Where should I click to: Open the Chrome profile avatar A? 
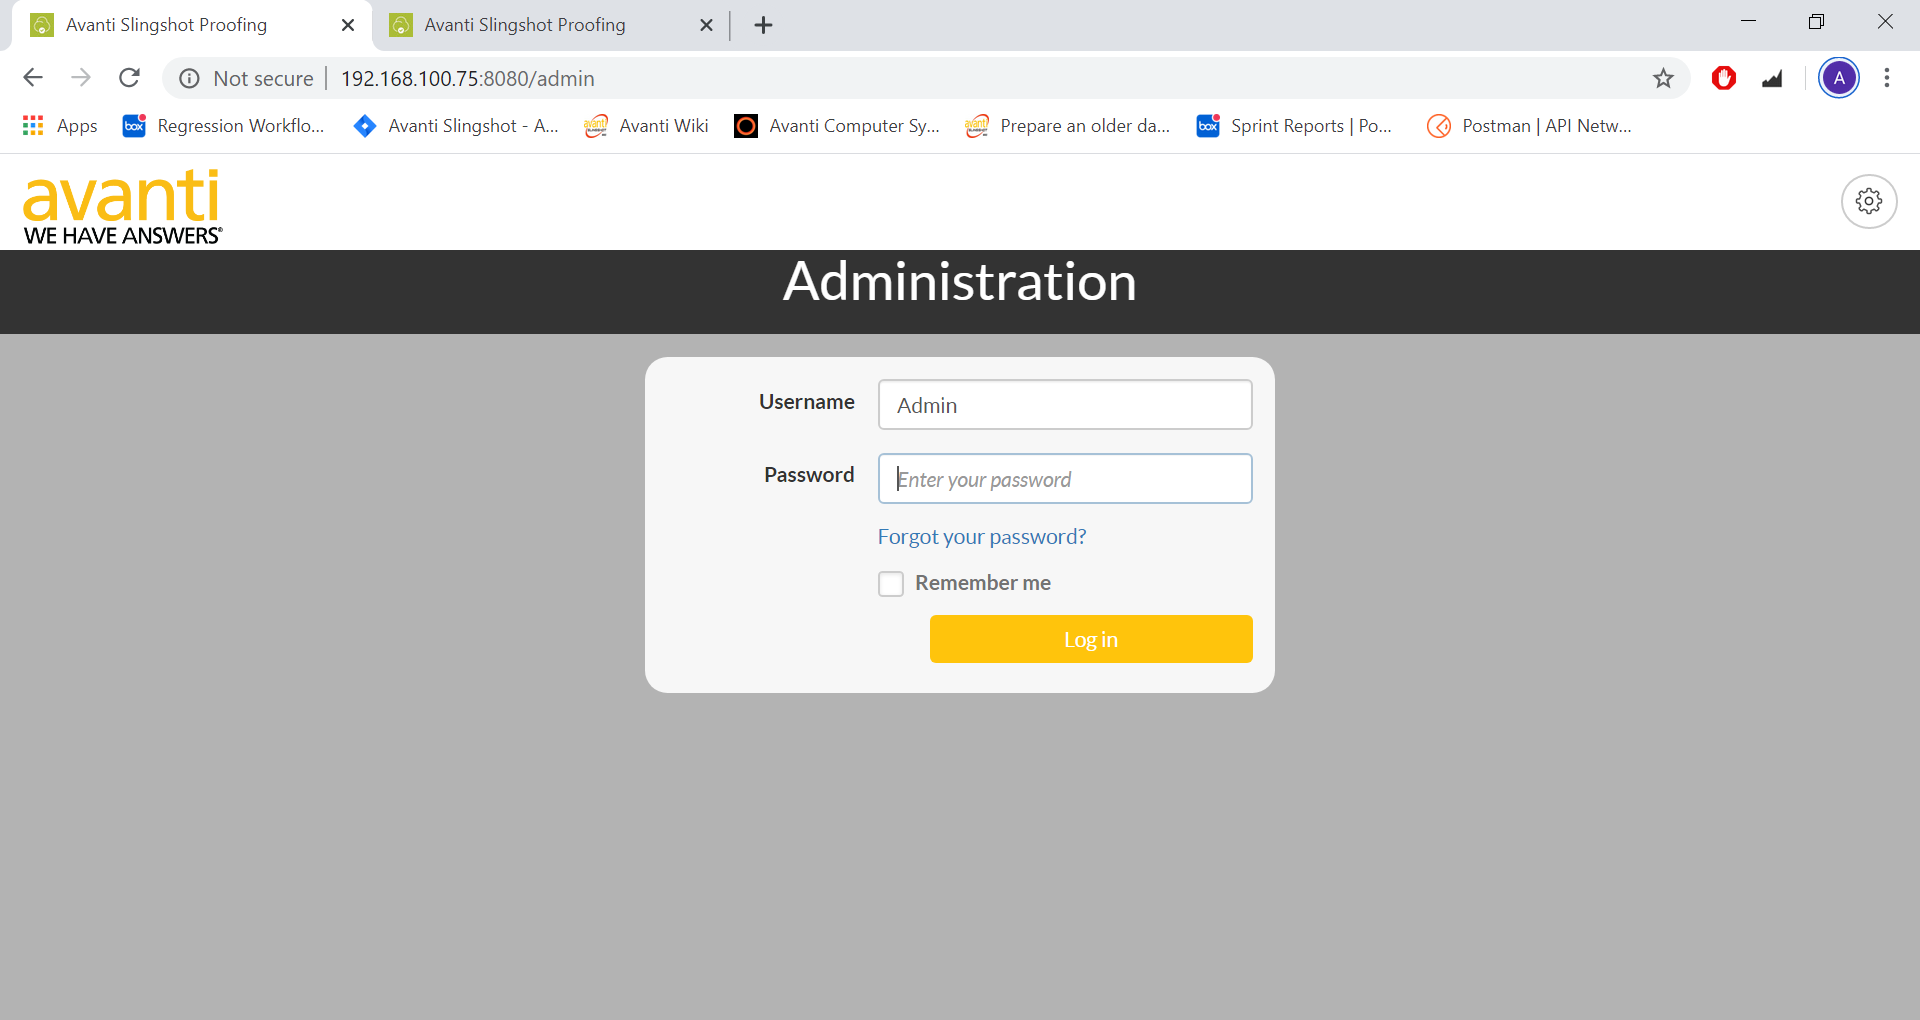coord(1839,78)
